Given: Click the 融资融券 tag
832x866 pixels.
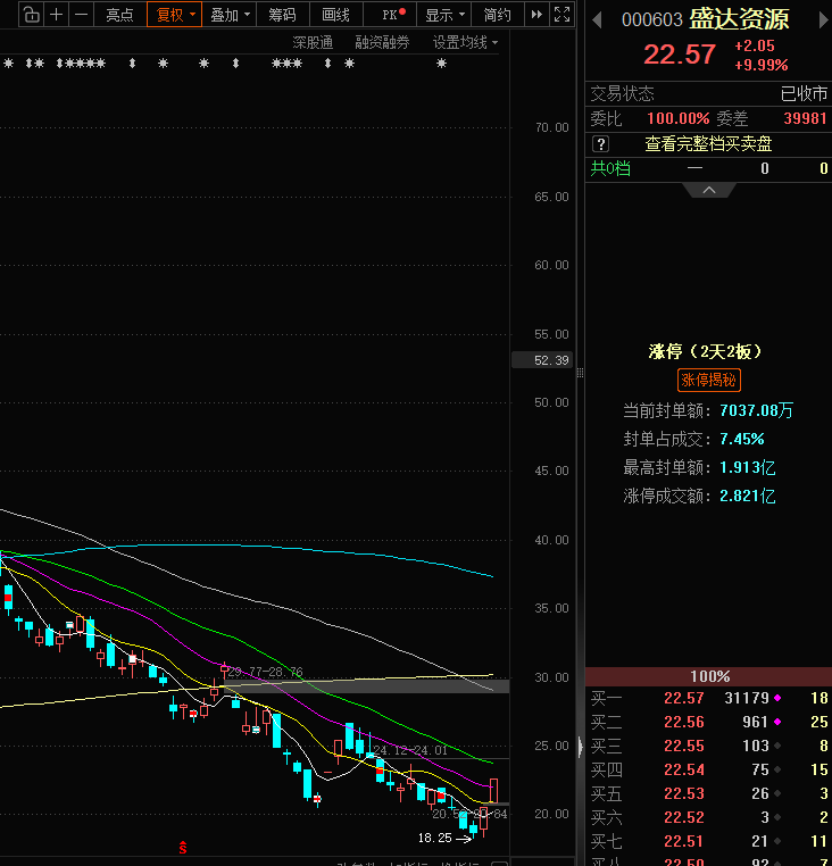Looking at the screenshot, I should pos(382,43).
